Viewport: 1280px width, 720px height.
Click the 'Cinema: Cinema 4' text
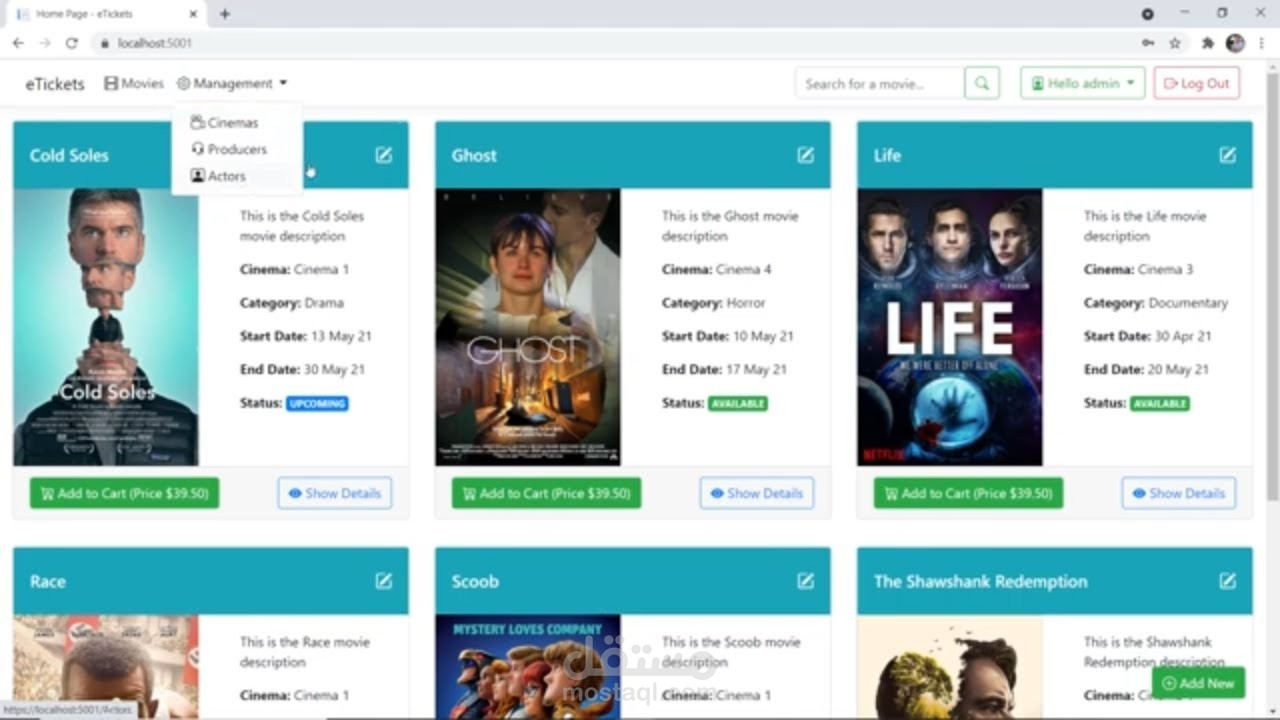point(717,269)
